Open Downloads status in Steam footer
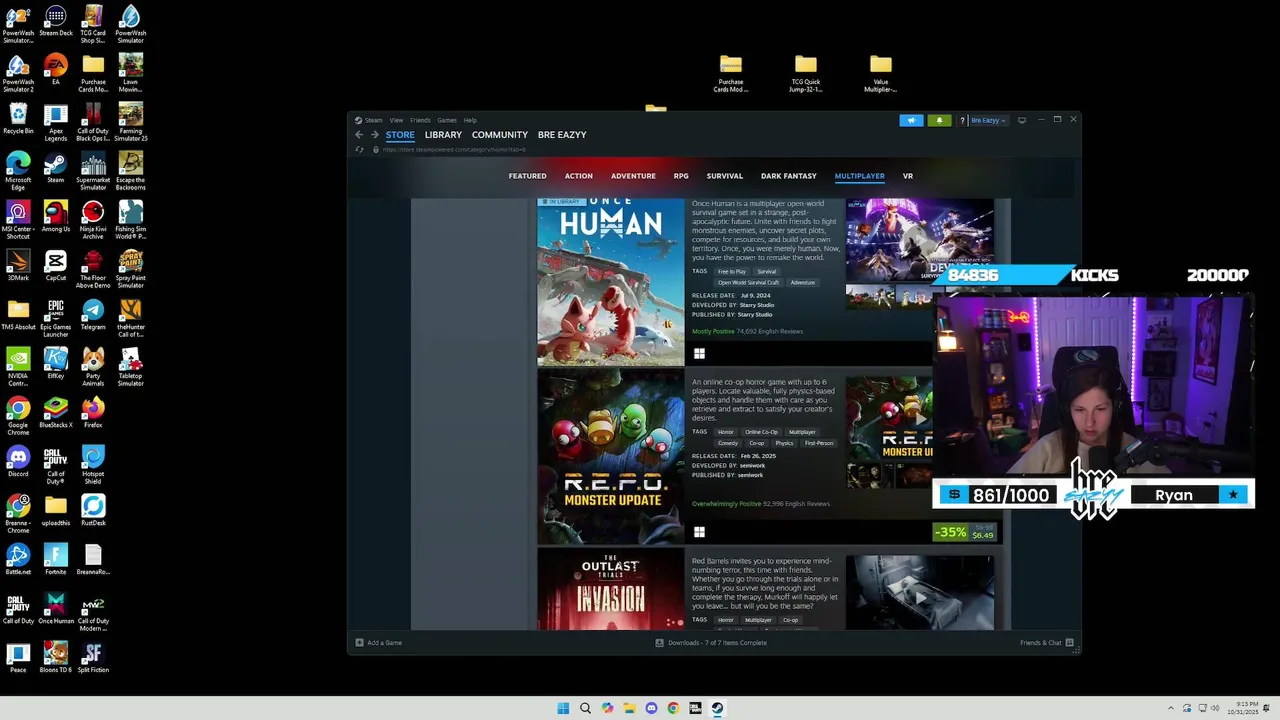Screen dimensions: 1280x720 click(x=711, y=643)
